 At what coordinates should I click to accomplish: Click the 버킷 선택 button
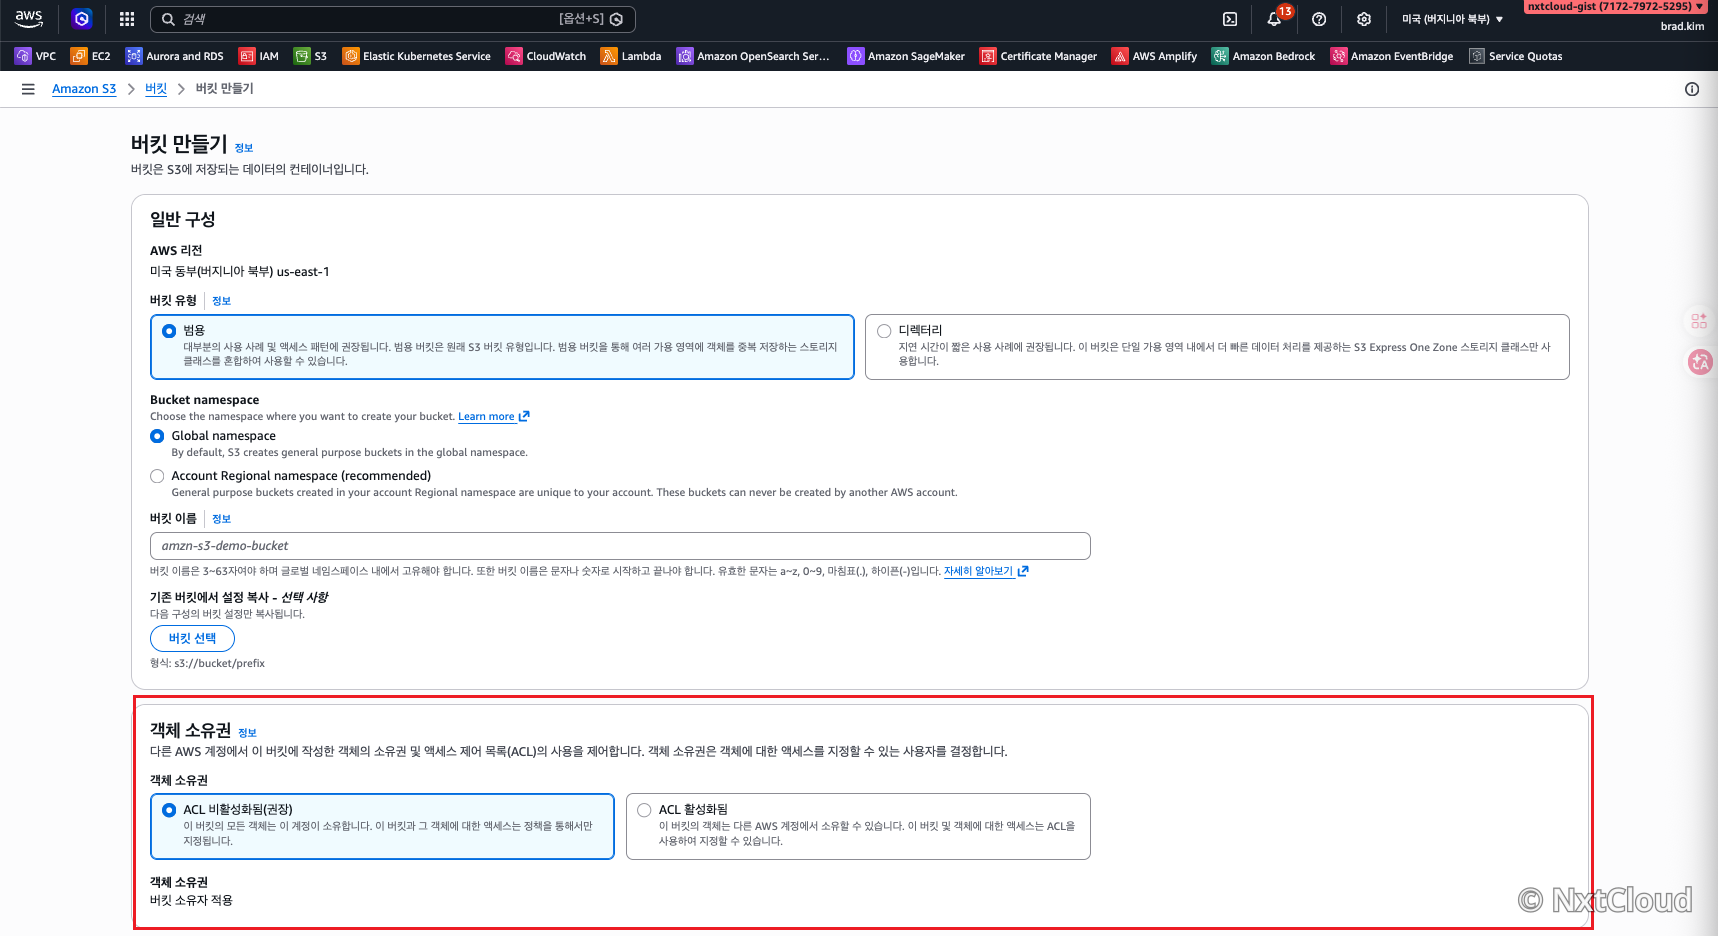pos(192,638)
